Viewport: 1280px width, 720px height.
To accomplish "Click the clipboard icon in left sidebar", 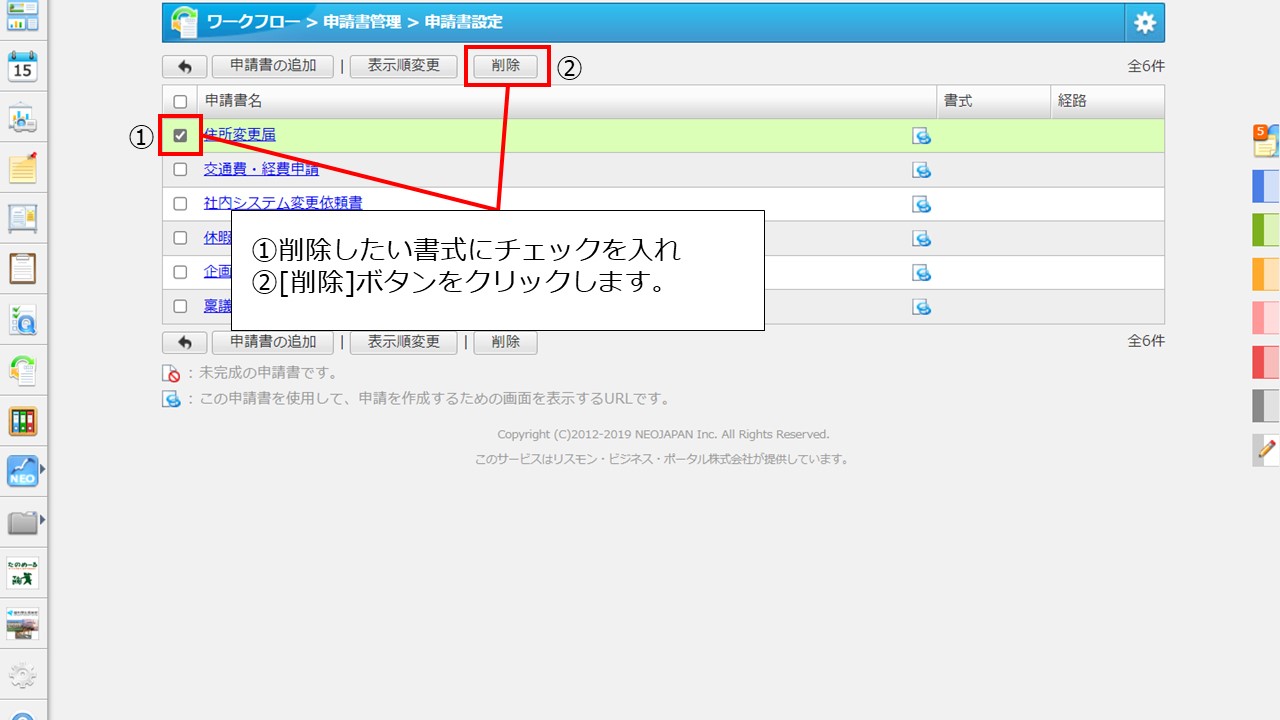I will [22, 268].
